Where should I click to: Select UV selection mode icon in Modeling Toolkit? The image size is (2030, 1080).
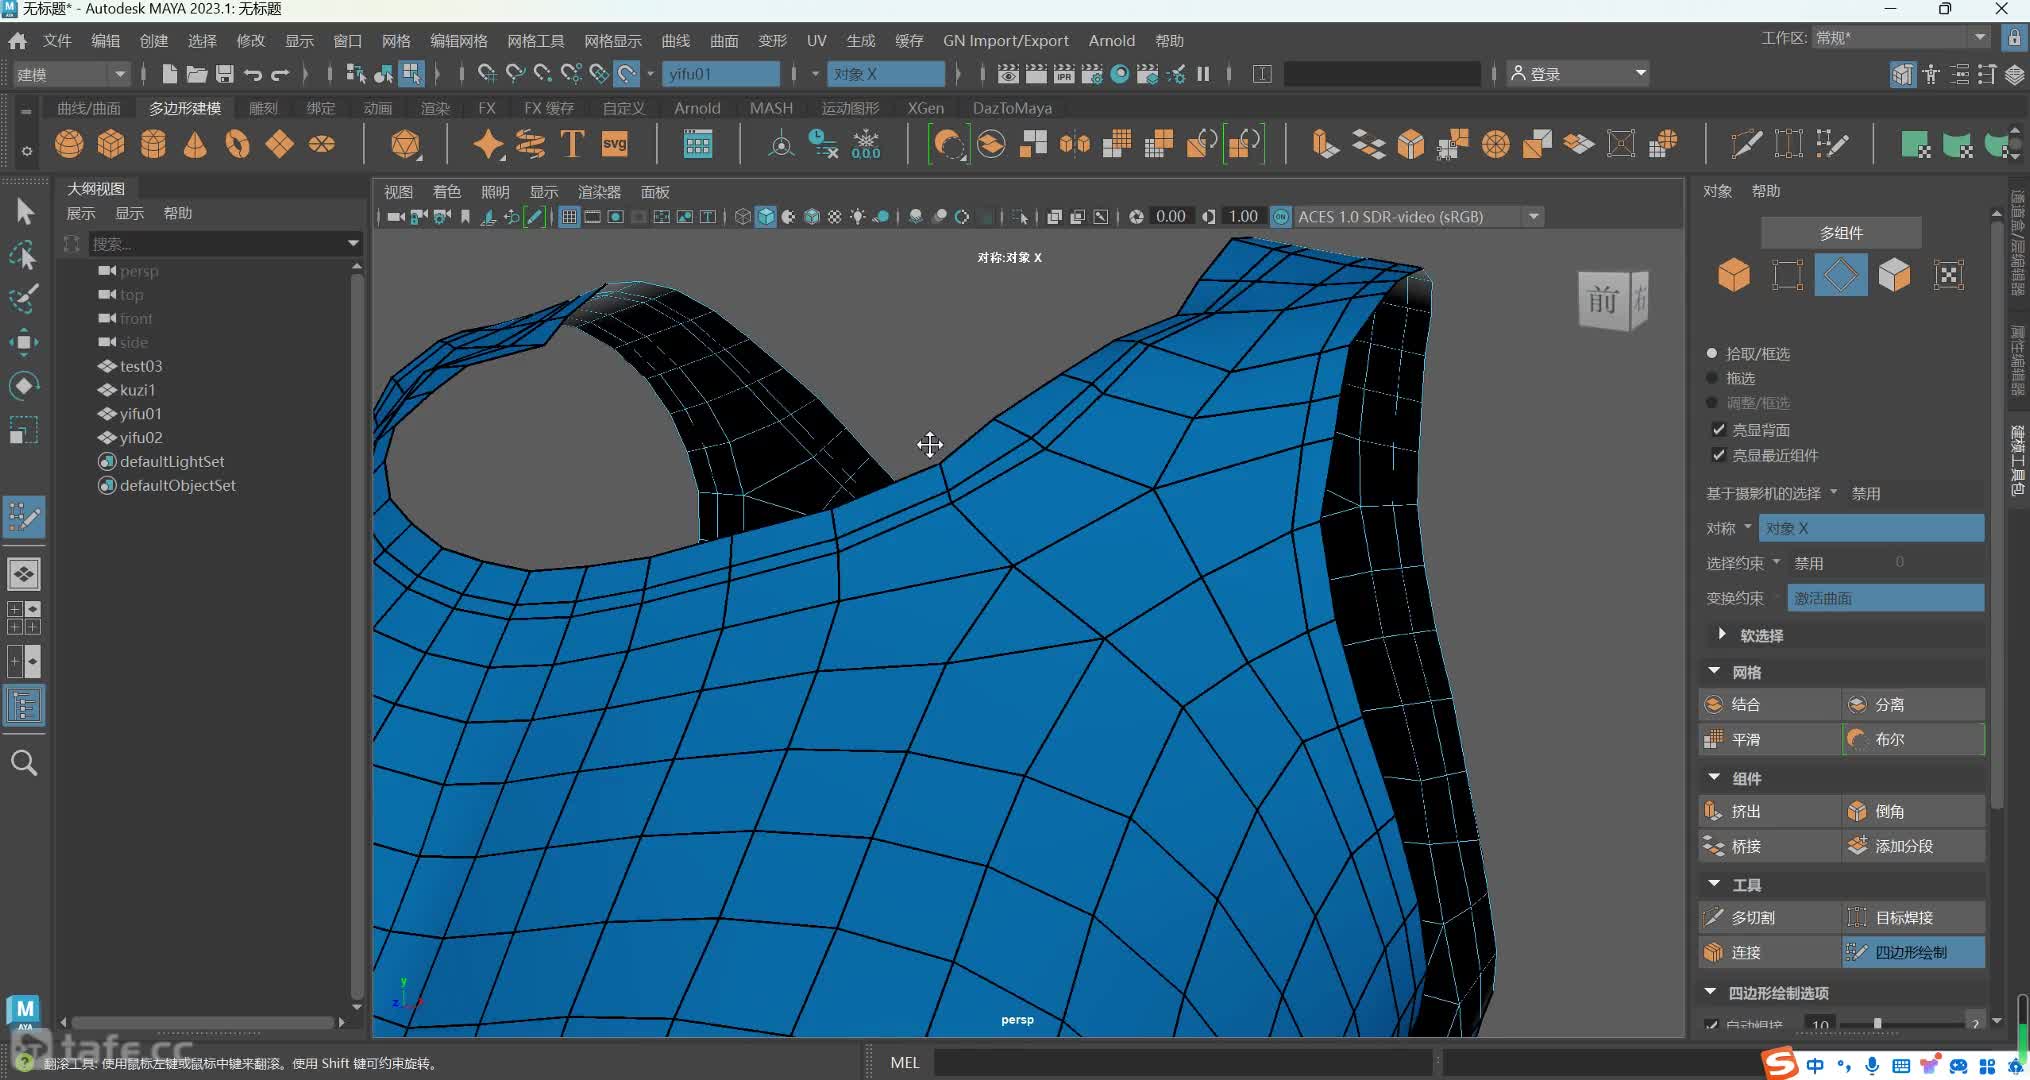(1949, 275)
